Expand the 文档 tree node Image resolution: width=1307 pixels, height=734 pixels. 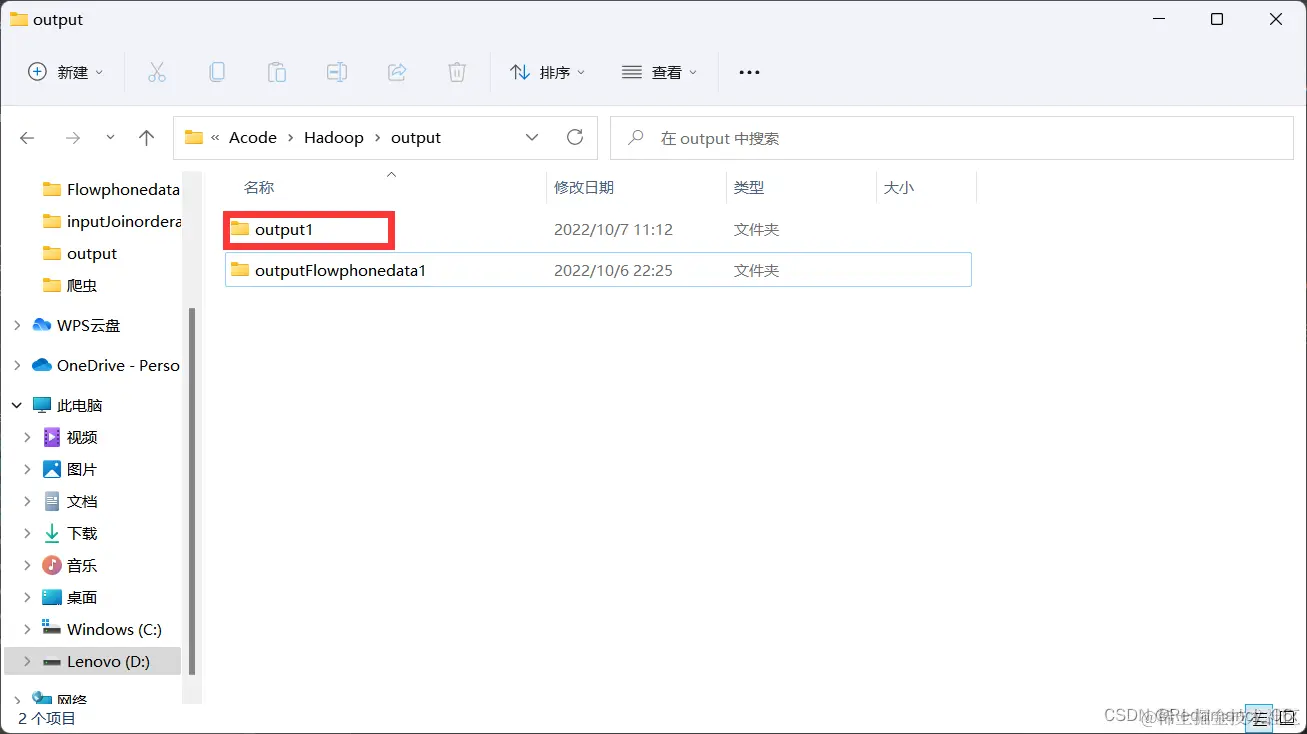[x=28, y=502]
